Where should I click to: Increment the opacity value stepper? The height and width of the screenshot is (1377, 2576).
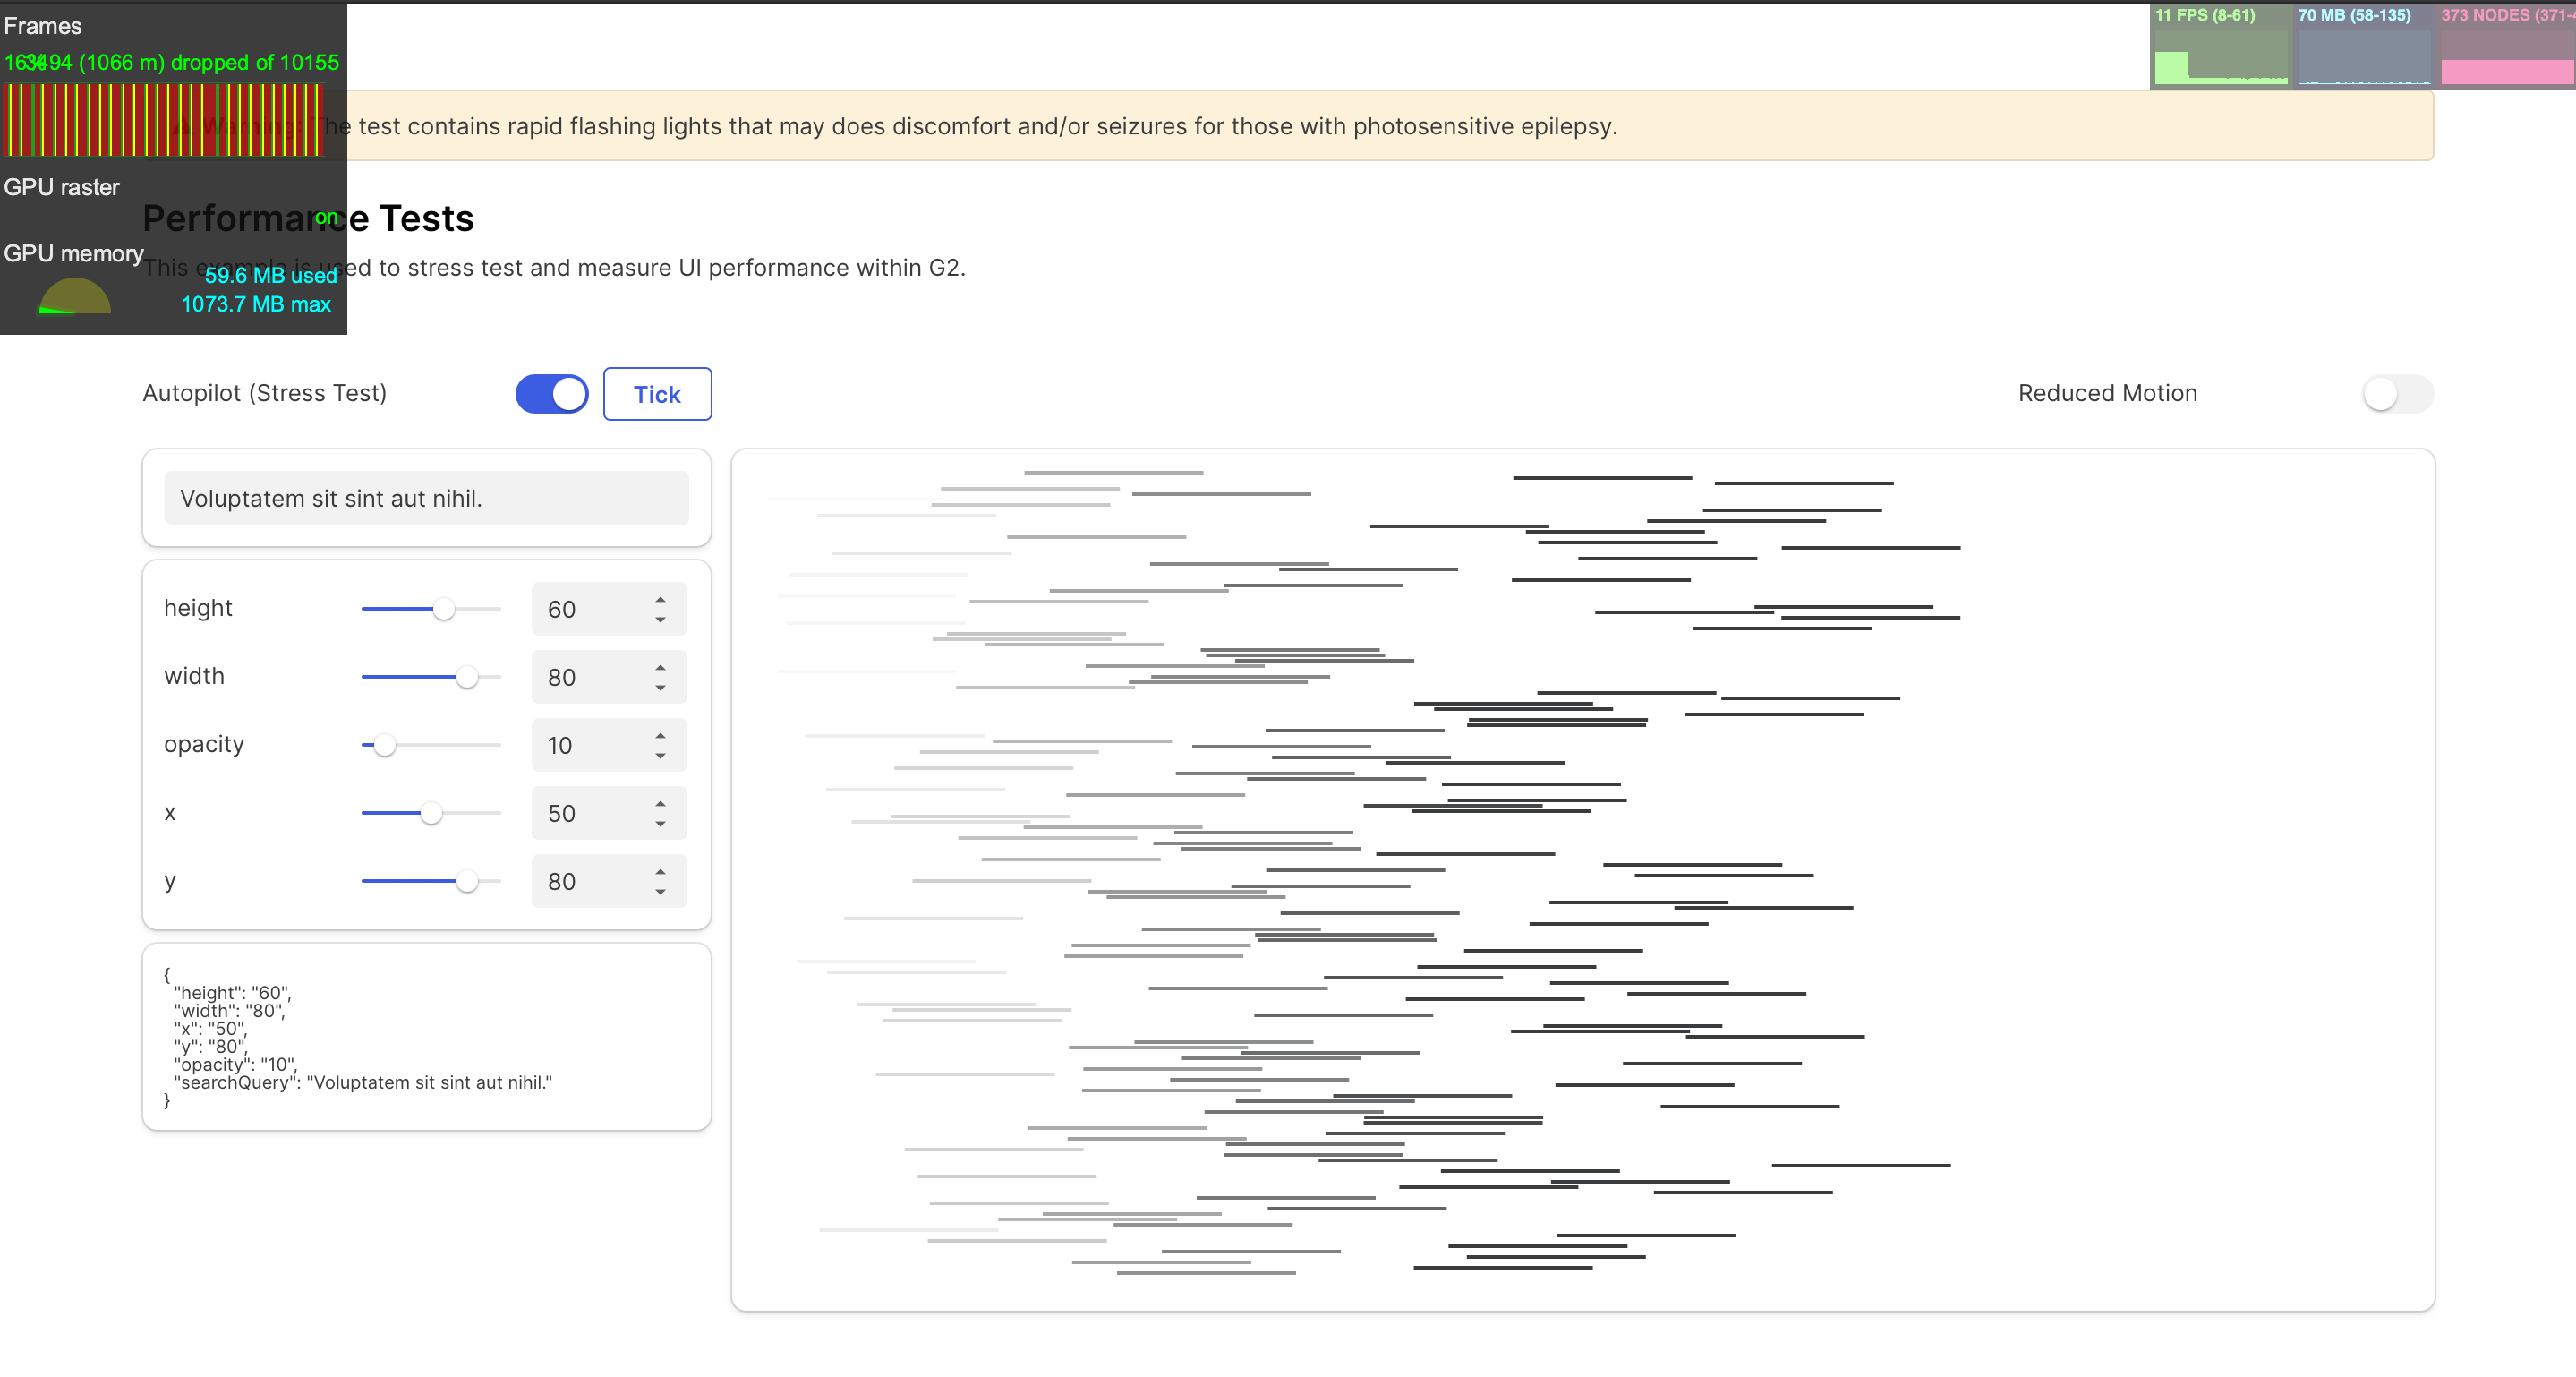tap(659, 736)
